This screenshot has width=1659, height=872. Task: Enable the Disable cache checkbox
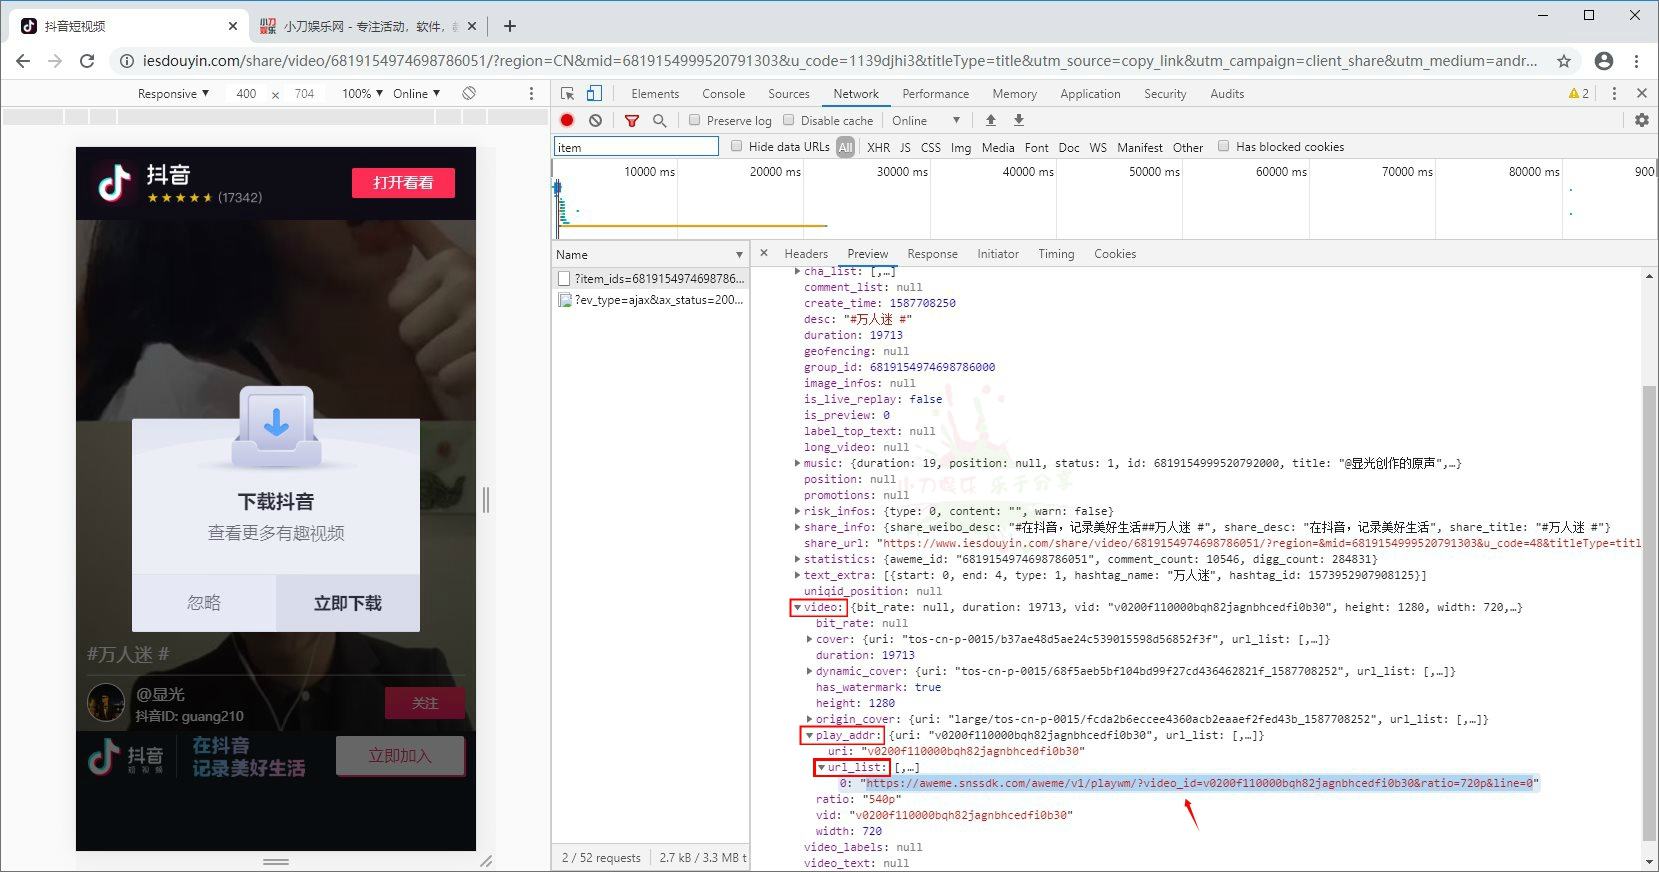click(x=789, y=120)
